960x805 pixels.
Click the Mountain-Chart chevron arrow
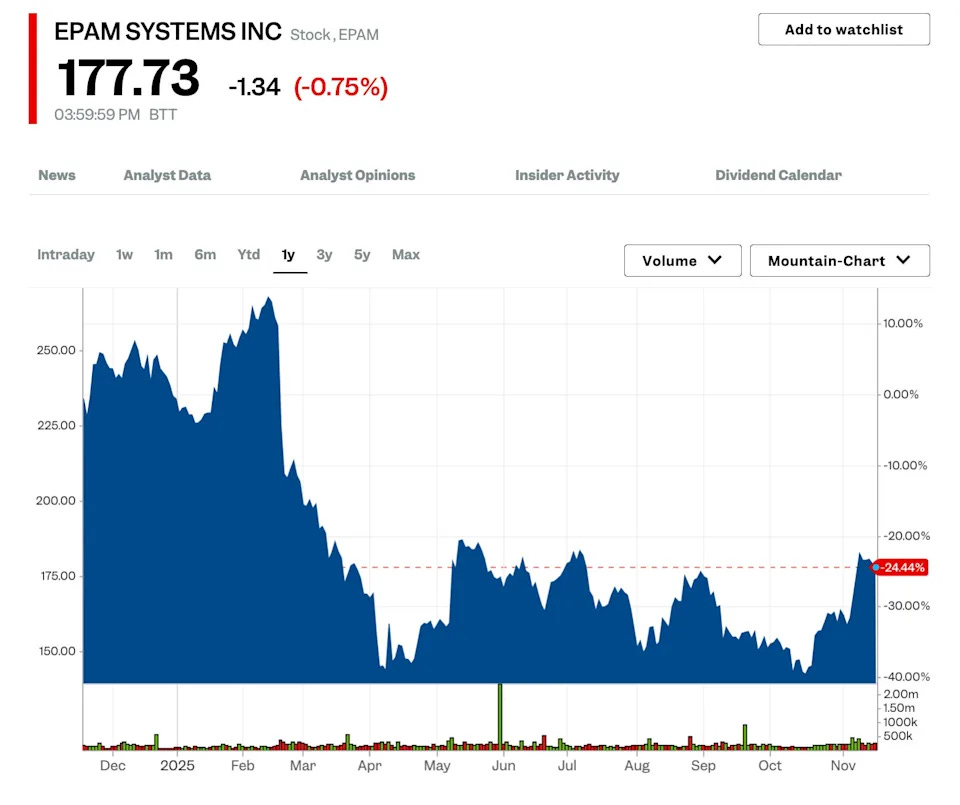coord(903,260)
